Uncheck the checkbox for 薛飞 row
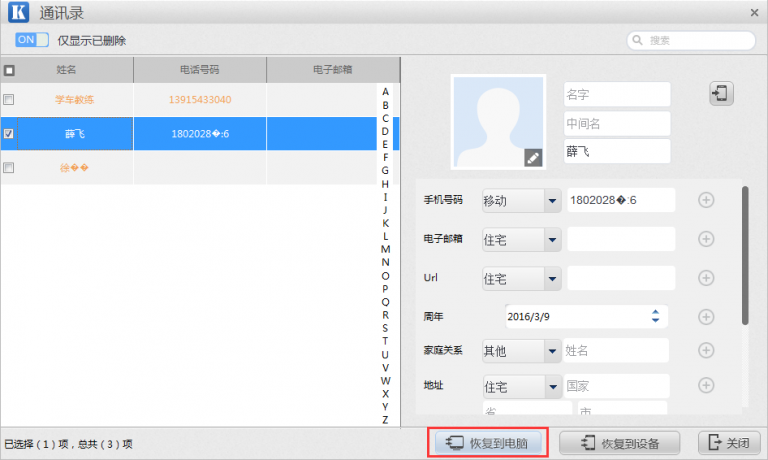768x460 pixels. click(x=8, y=133)
